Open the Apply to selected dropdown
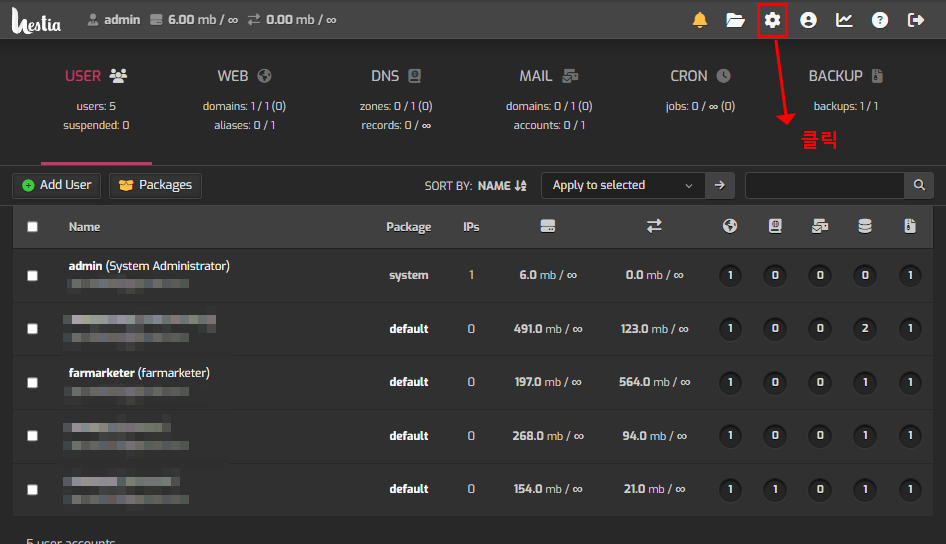 (623, 185)
